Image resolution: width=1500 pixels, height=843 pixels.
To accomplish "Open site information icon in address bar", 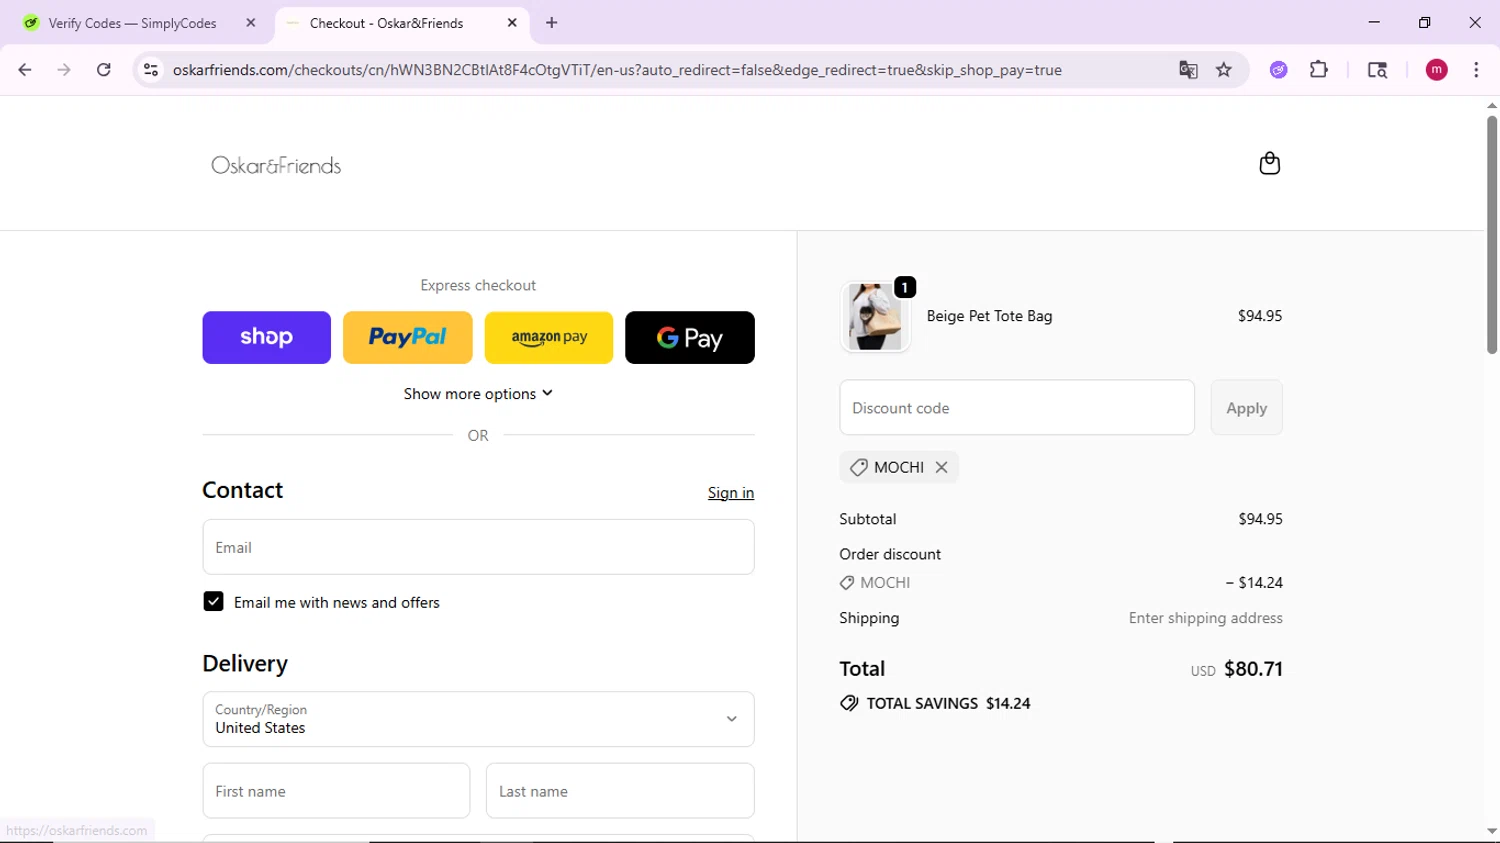I will (151, 70).
